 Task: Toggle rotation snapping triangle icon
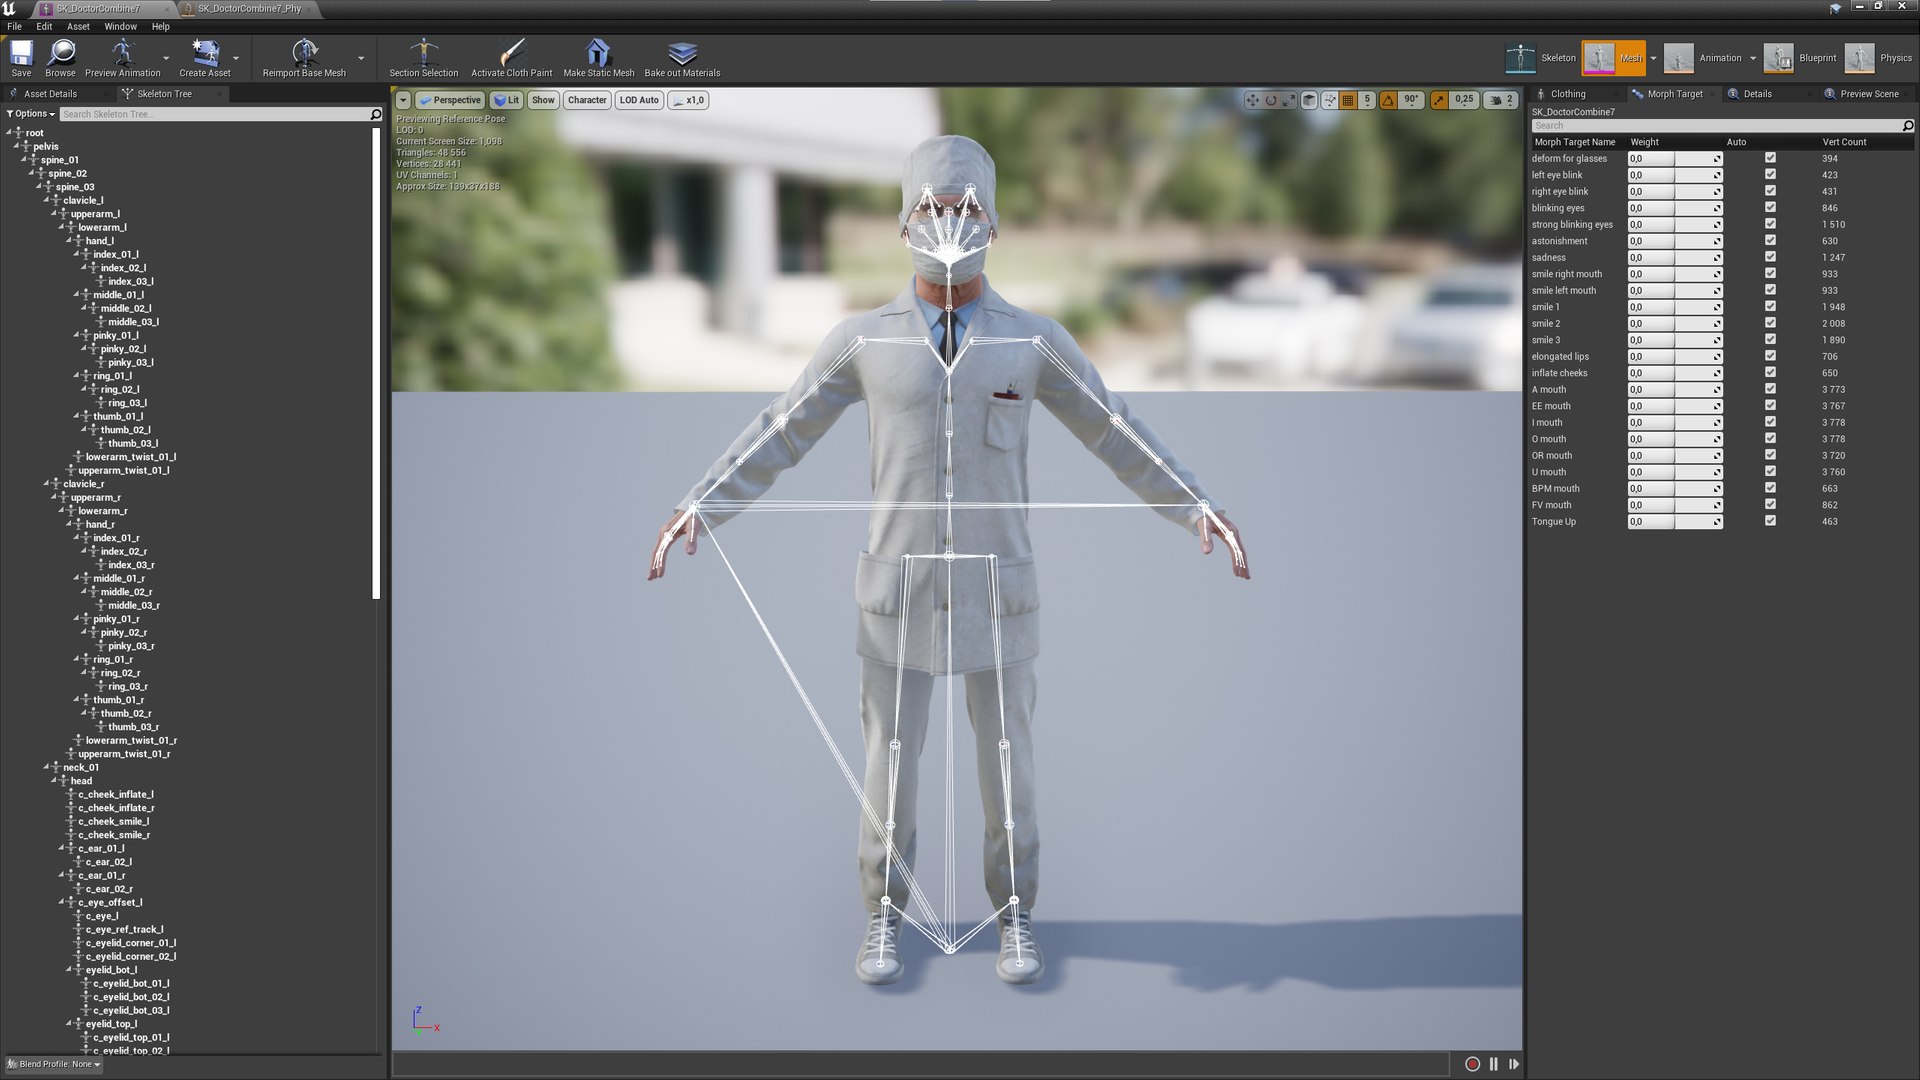tap(1388, 100)
